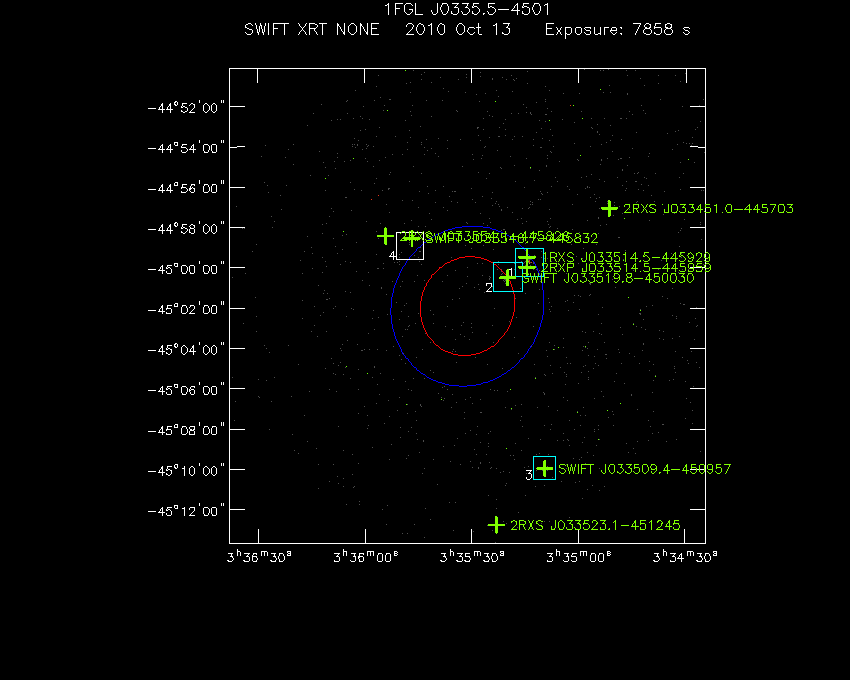The width and height of the screenshot is (850, 680).
Task: Click the declination label -44°58'00"
Action: click(186, 228)
